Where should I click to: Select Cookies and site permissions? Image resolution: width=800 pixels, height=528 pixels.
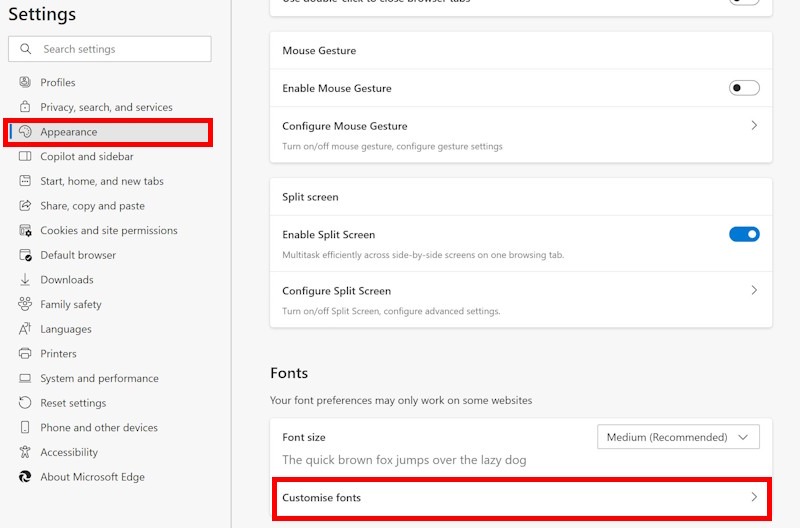[109, 230]
